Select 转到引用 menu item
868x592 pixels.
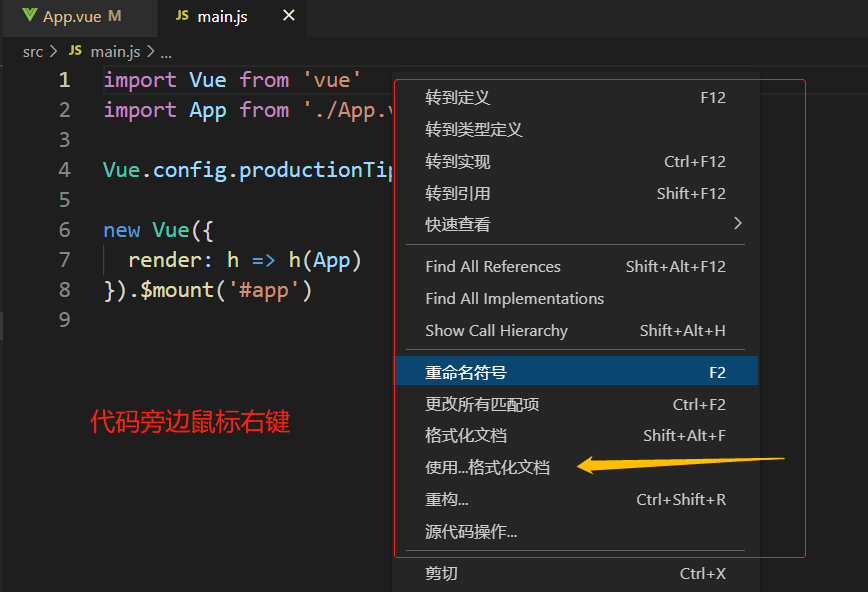pos(458,194)
